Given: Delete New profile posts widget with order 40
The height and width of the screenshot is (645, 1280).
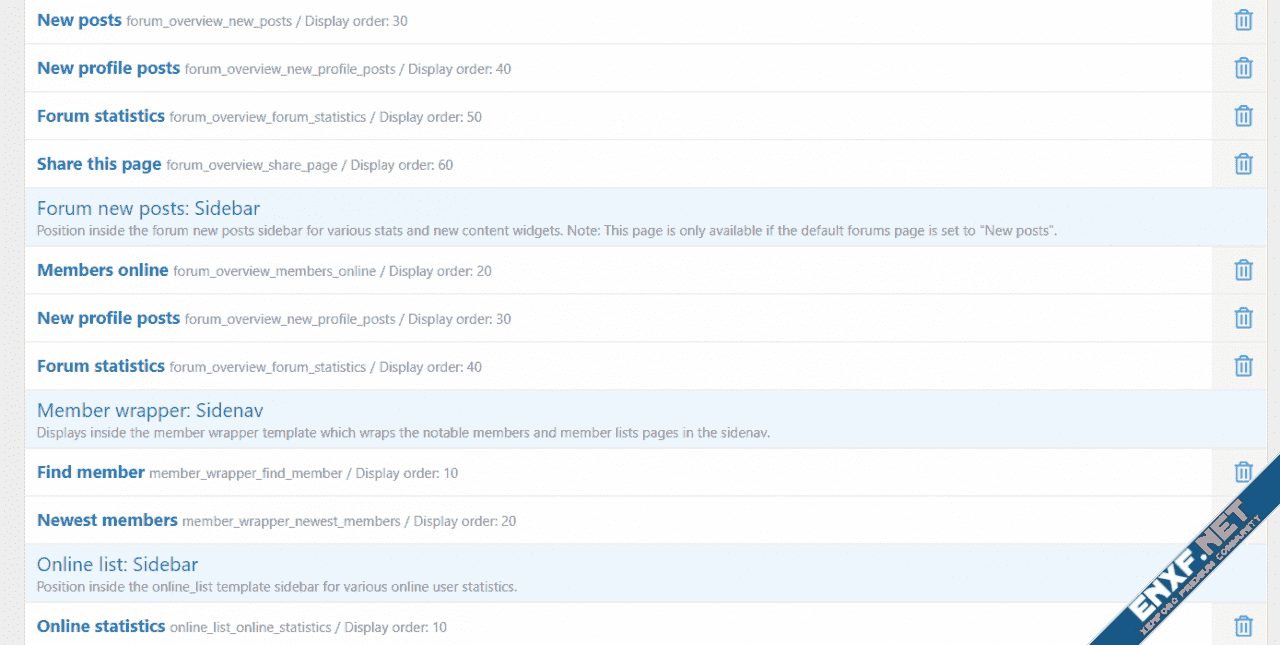Looking at the screenshot, I should pos(1243,68).
